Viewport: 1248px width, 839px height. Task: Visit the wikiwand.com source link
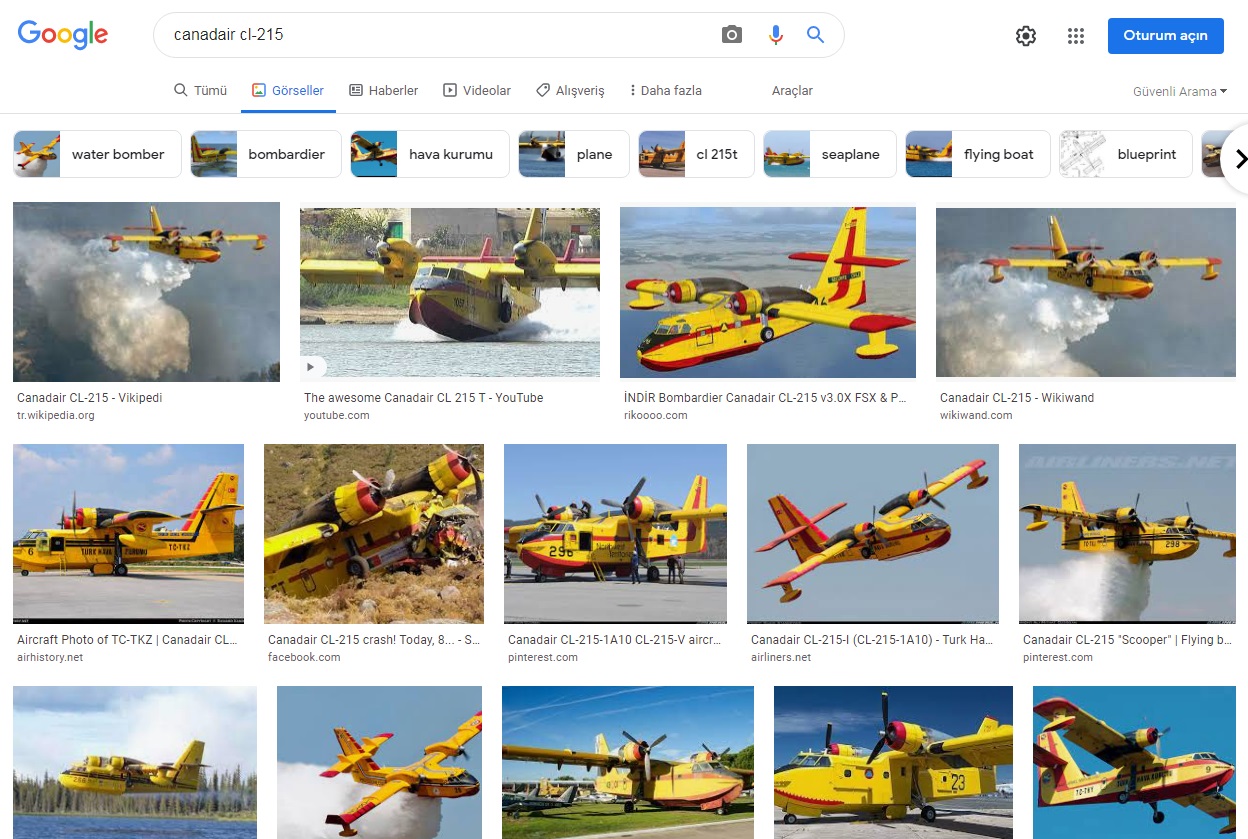(976, 415)
